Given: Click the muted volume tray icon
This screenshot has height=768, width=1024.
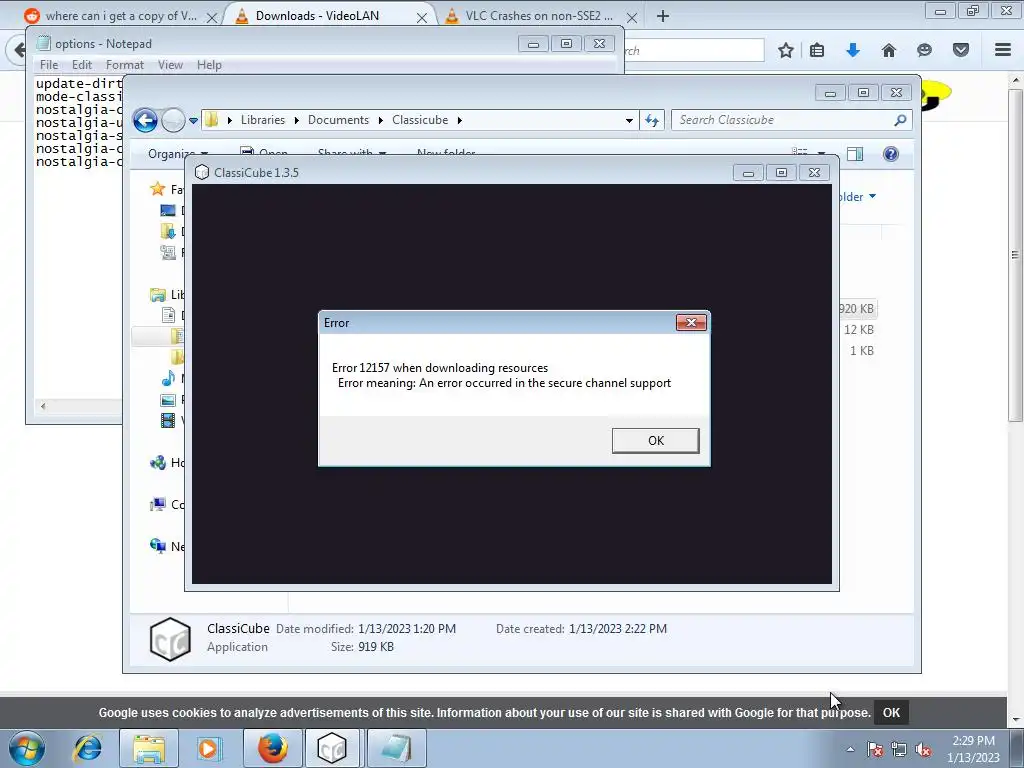Looking at the screenshot, I should 923,749.
